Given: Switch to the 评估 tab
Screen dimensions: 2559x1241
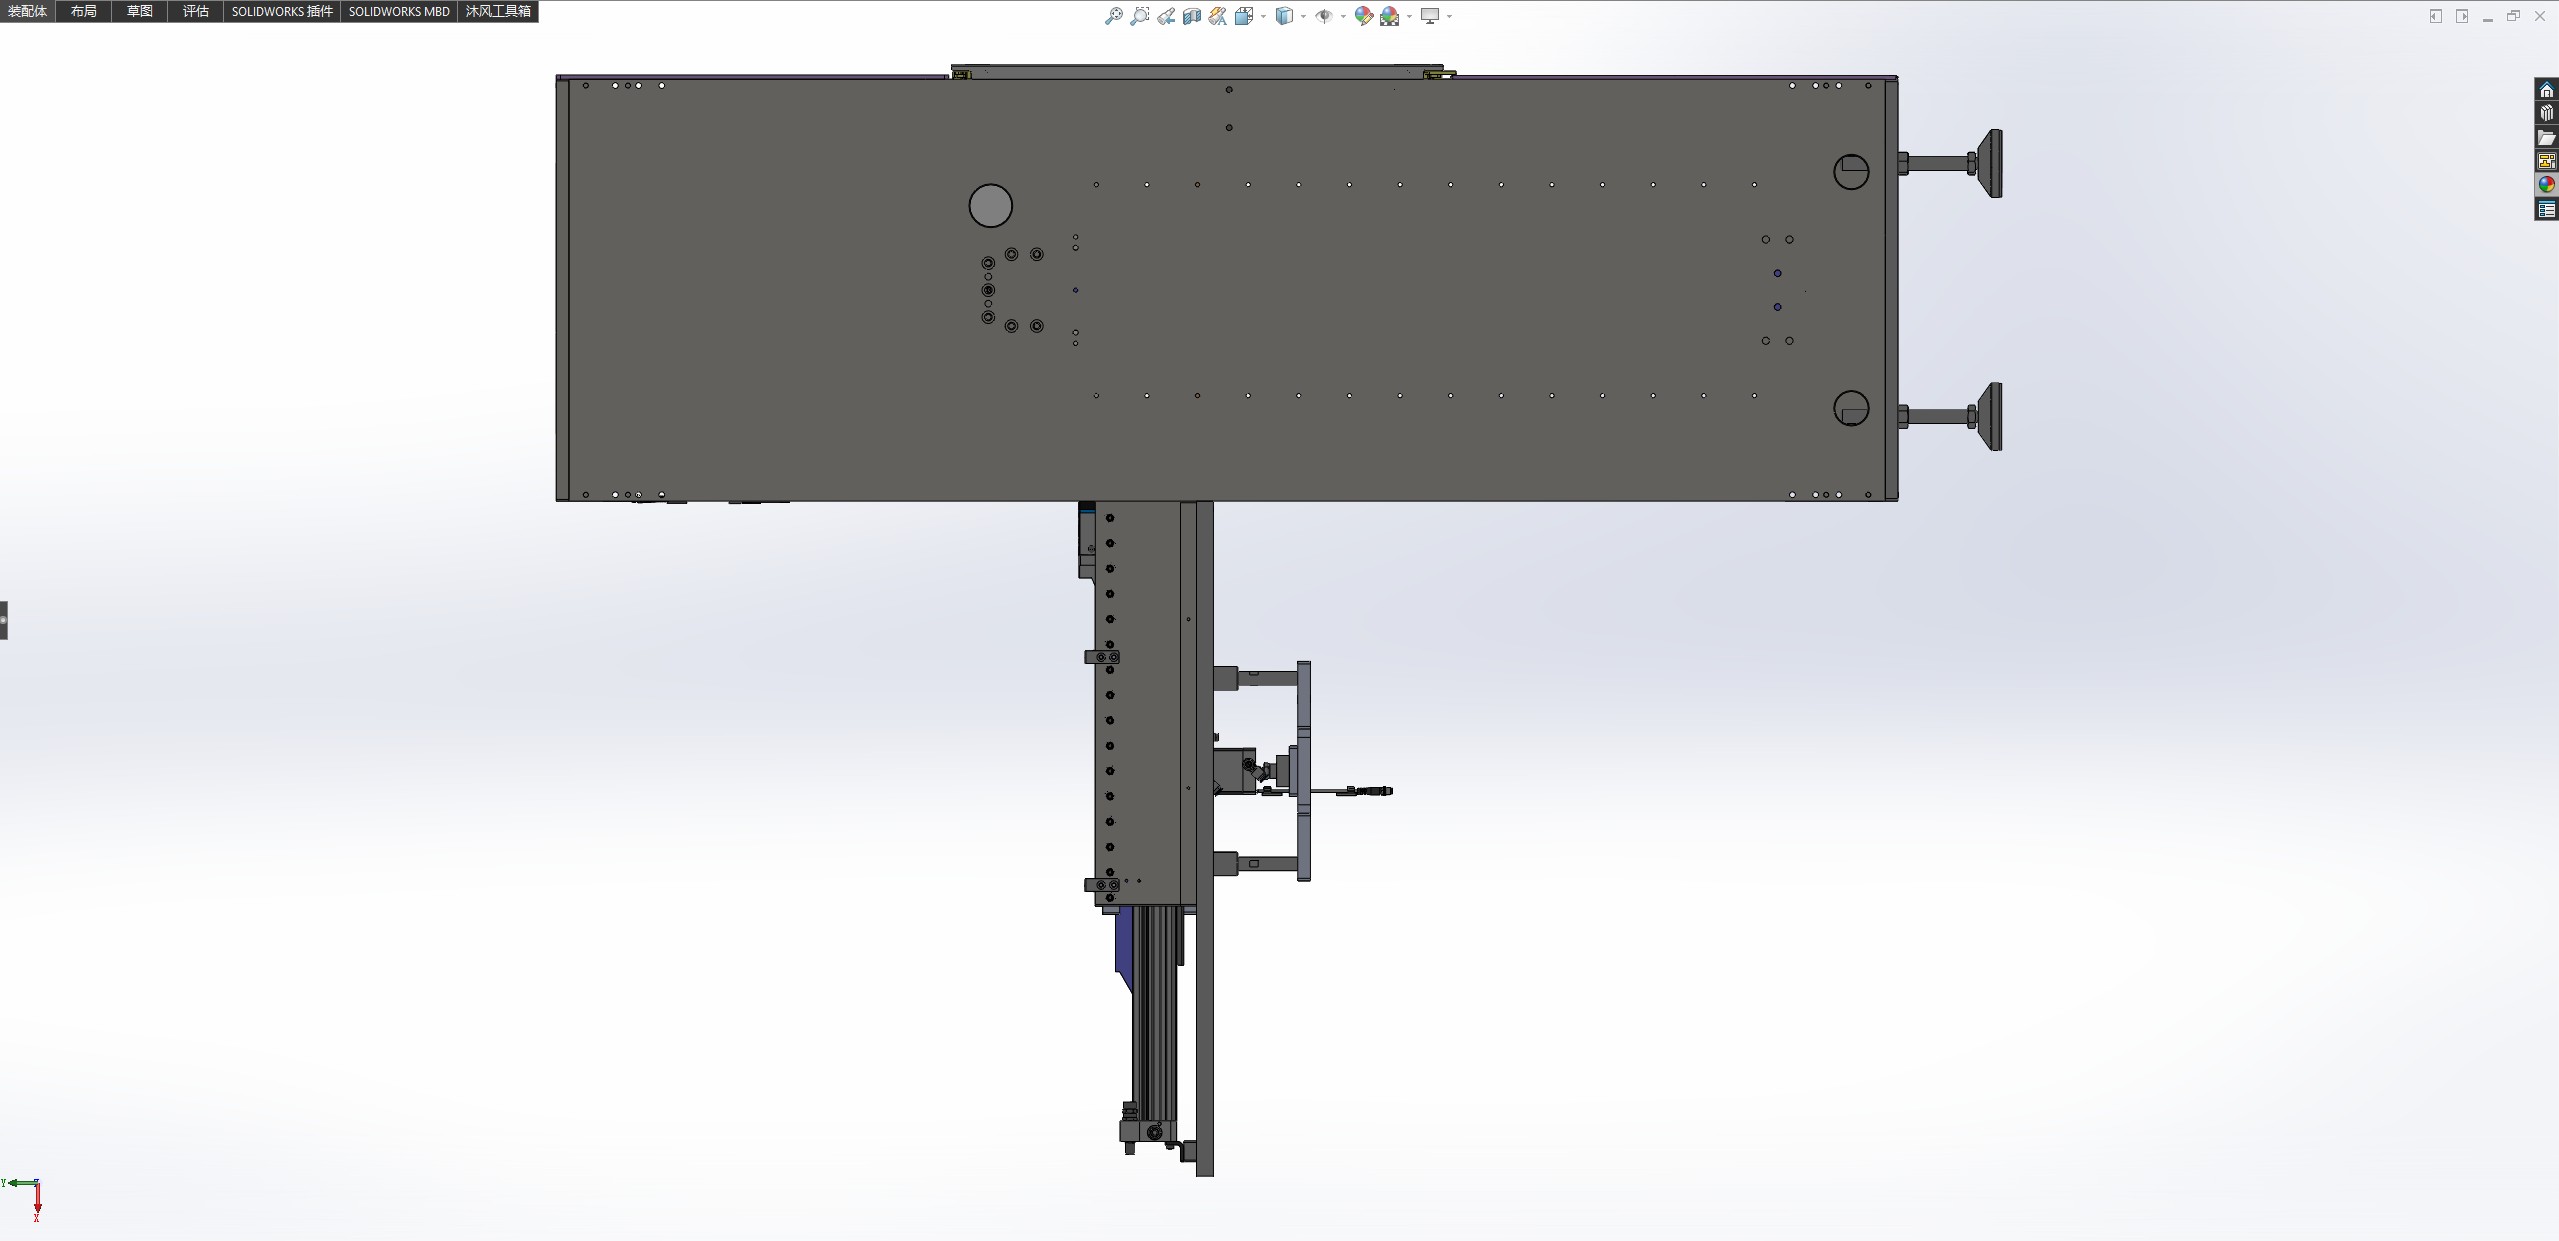Looking at the screenshot, I should (196, 11).
